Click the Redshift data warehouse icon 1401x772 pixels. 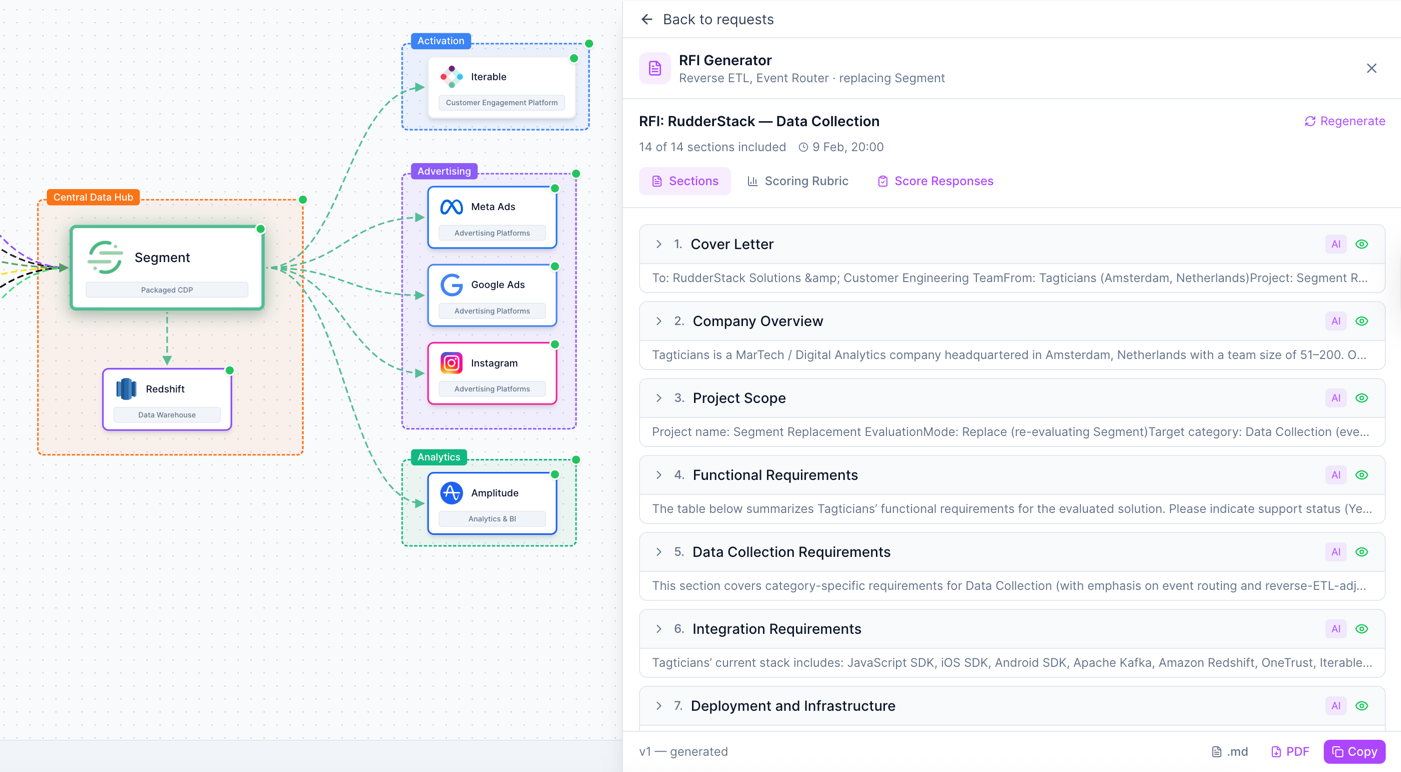click(125, 388)
